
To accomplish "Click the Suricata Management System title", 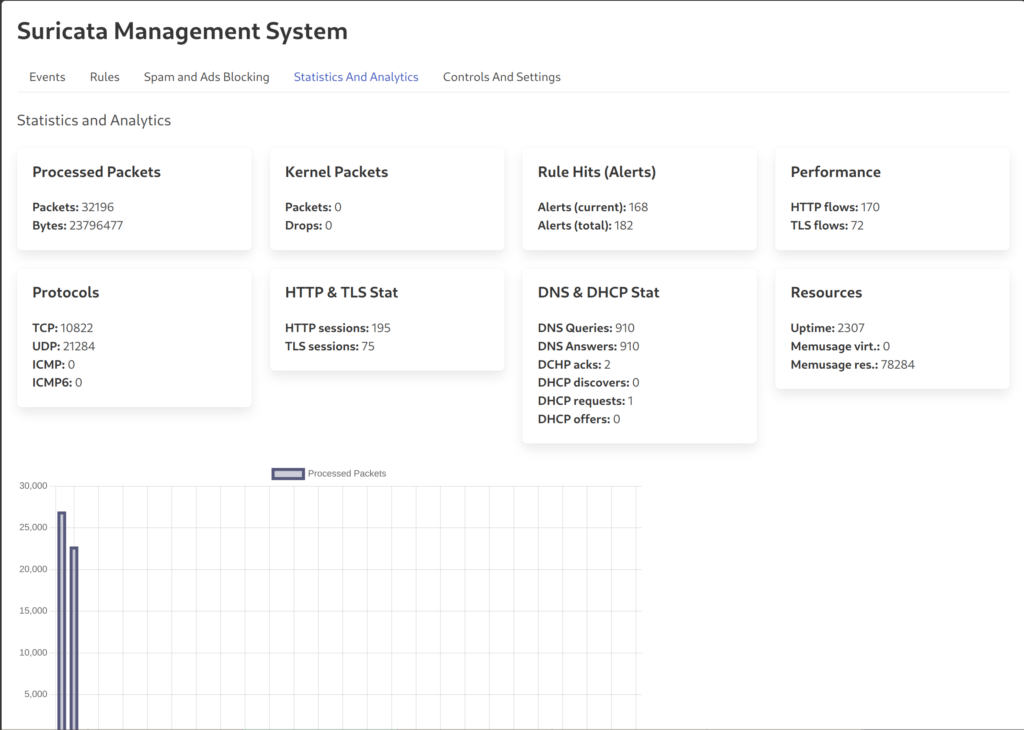I will (x=181, y=31).
